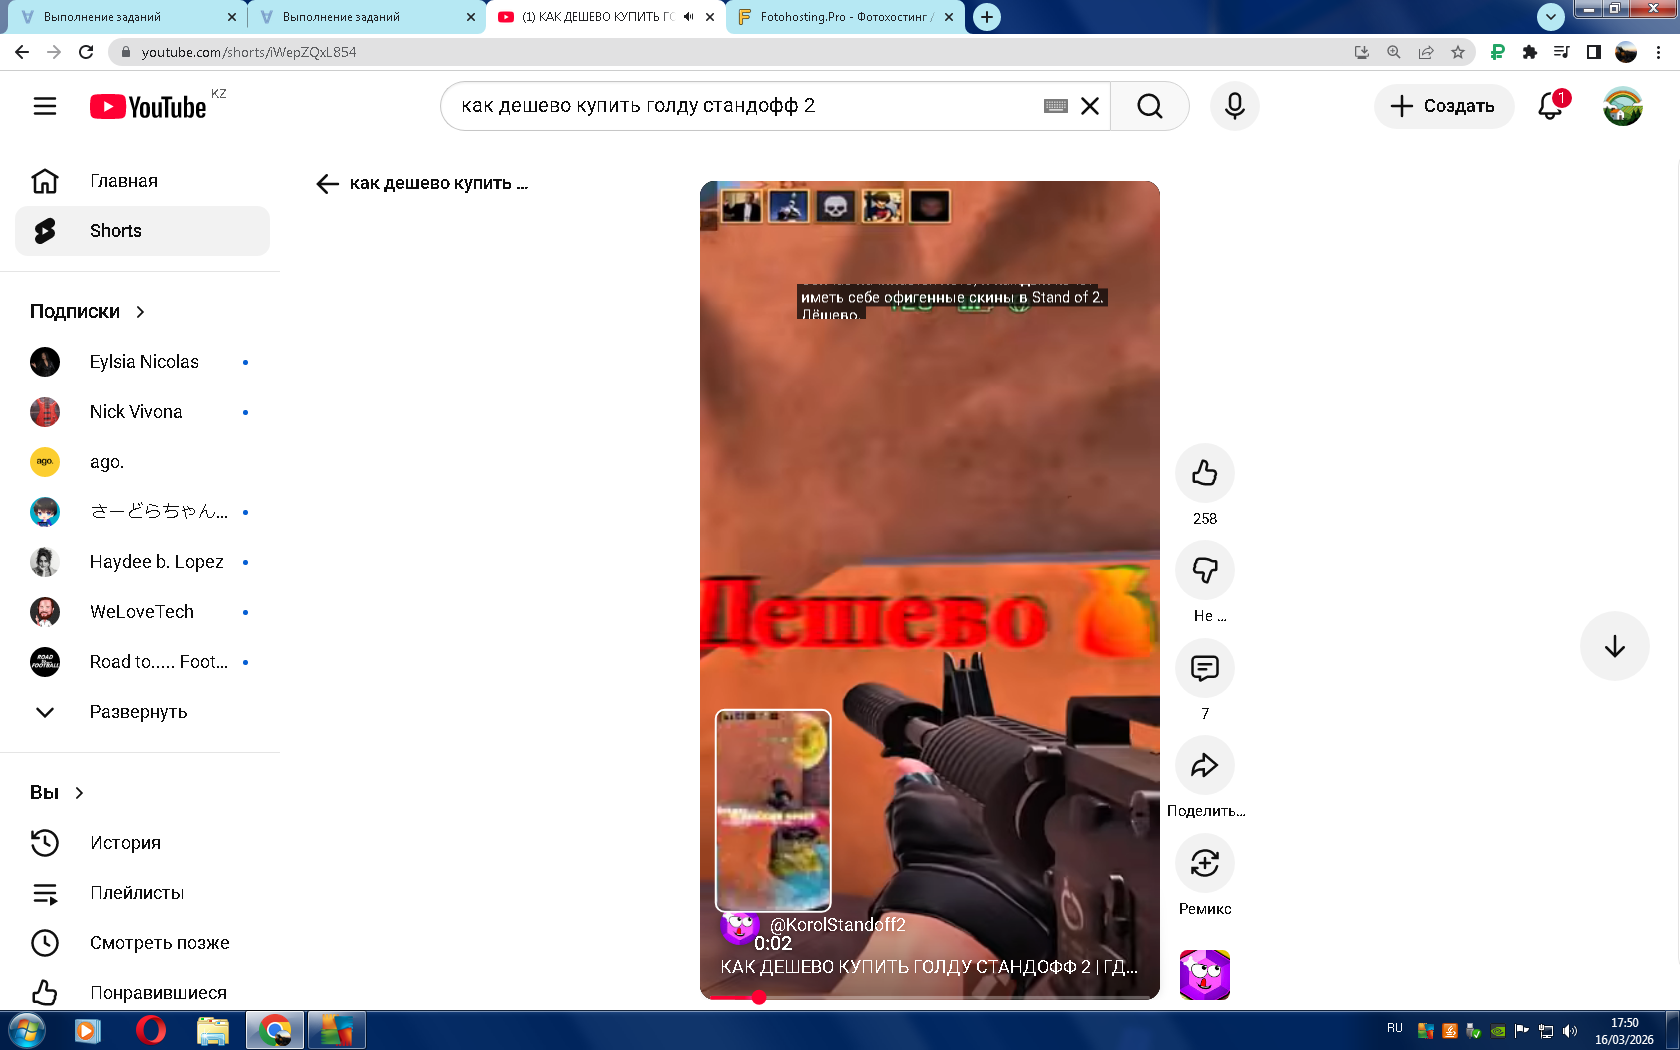Mute the YouTube tab audio indicator
Viewport: 1680px width, 1050px height.
(689, 17)
